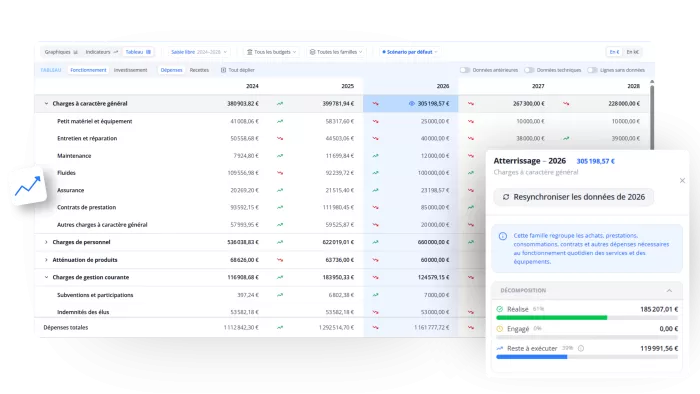Expand Charges de personnel row
The width and height of the screenshot is (700, 394).
tap(46, 242)
